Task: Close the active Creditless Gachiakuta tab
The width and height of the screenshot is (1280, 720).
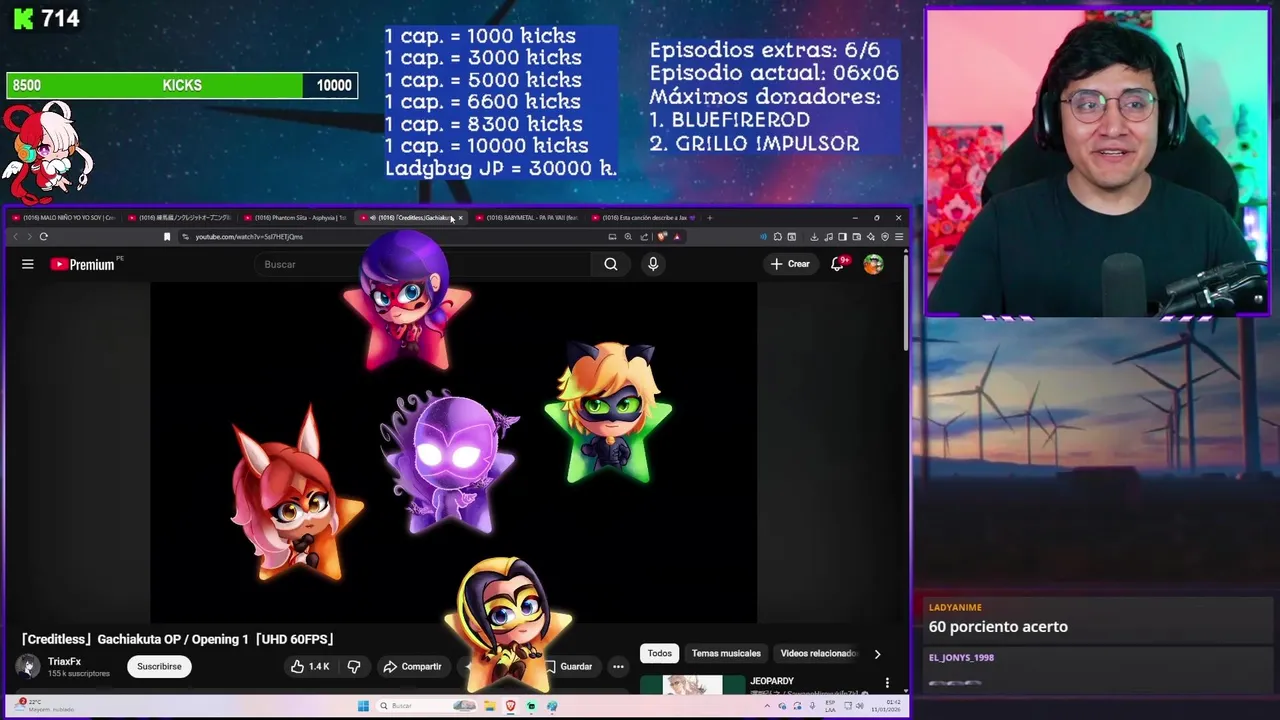Action: pyautogui.click(x=460, y=218)
